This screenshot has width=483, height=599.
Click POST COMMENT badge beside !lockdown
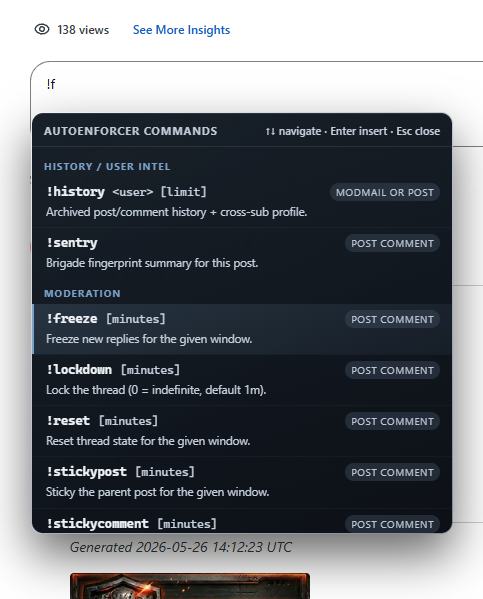coord(392,371)
